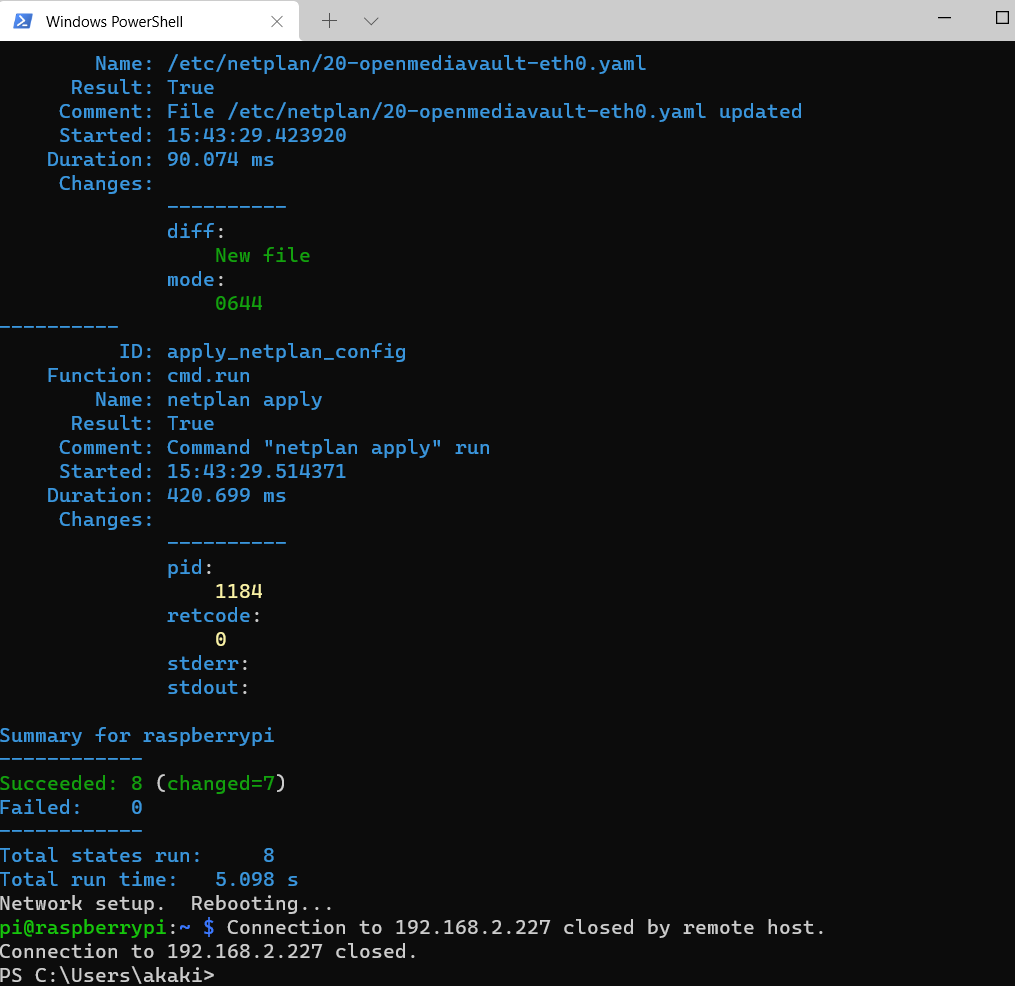Click 'Result: True' under netplan apply

(142, 423)
